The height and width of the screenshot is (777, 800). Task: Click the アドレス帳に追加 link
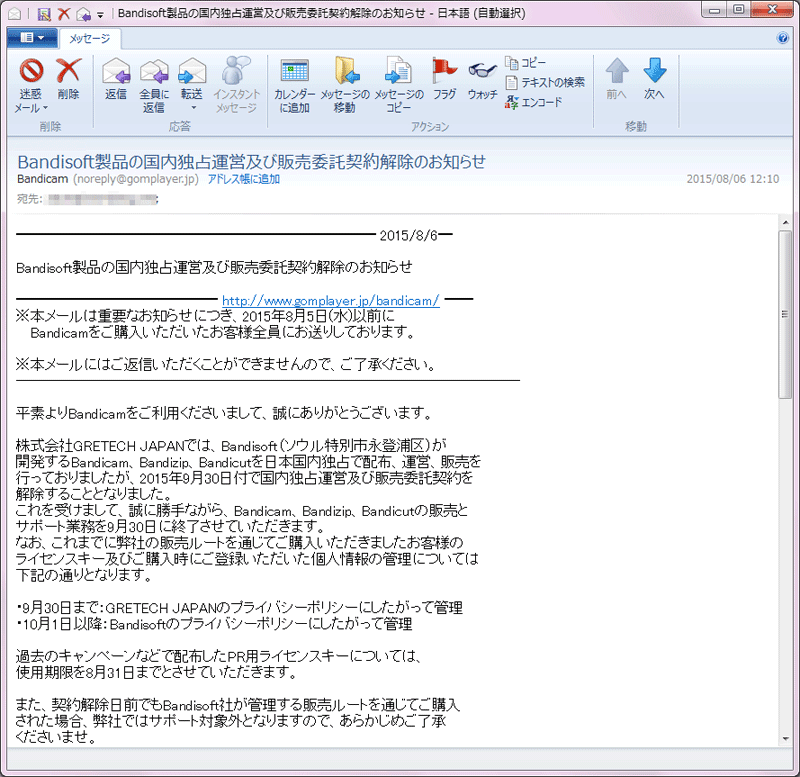click(x=243, y=179)
